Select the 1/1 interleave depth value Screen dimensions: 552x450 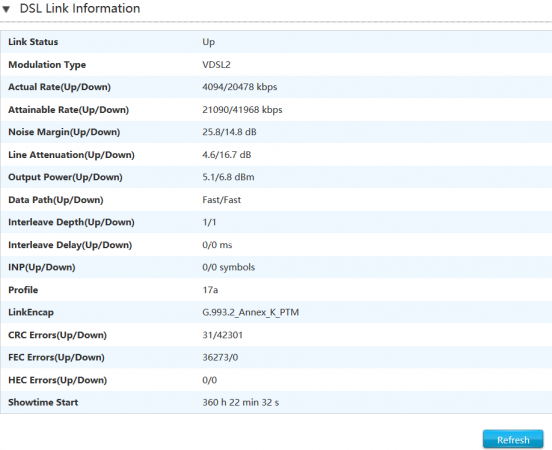click(209, 223)
